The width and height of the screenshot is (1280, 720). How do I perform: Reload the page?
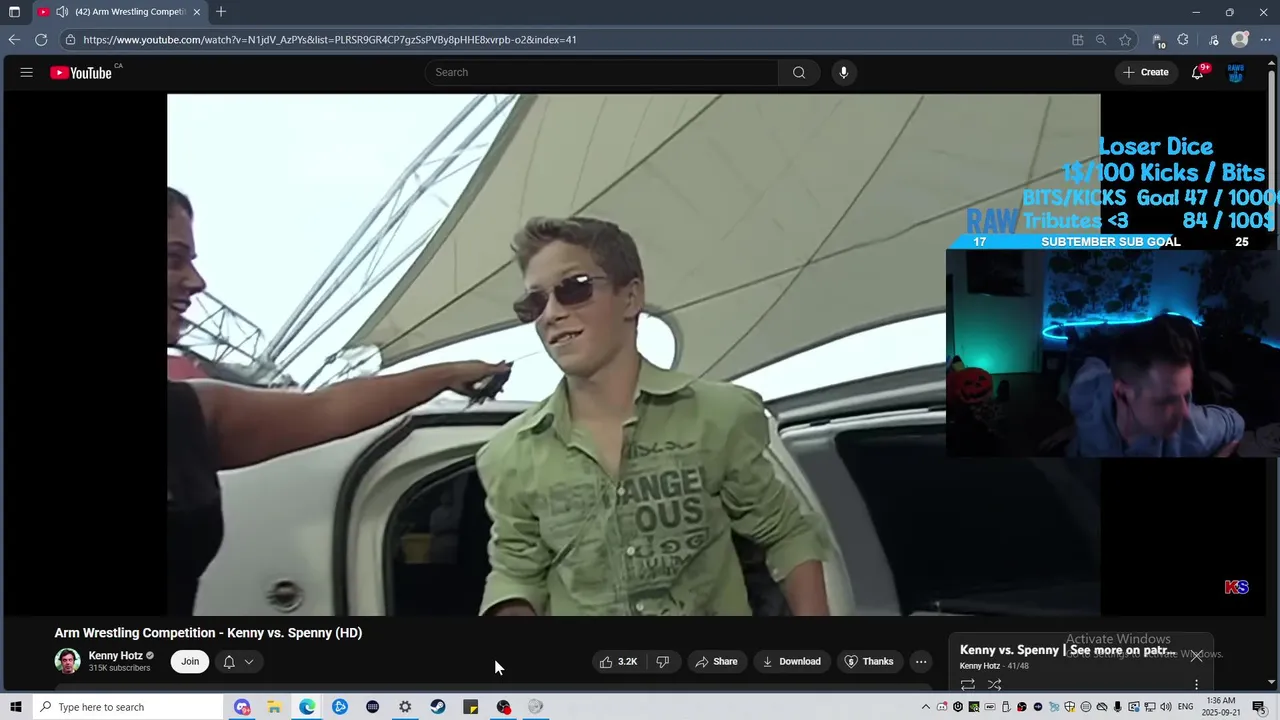point(41,40)
